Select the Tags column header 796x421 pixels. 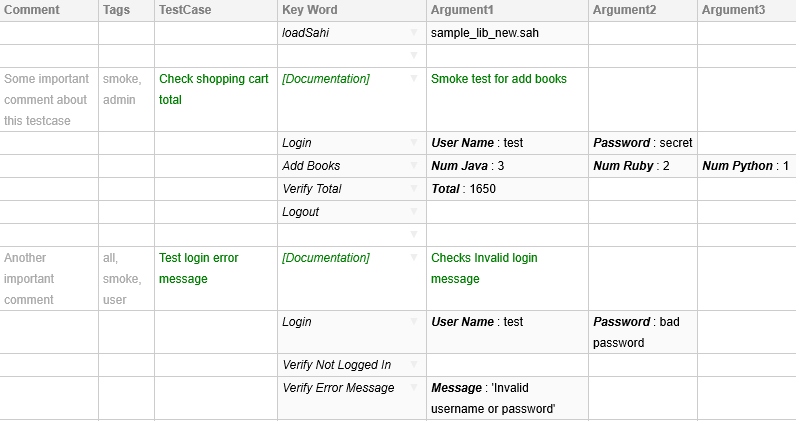116,10
